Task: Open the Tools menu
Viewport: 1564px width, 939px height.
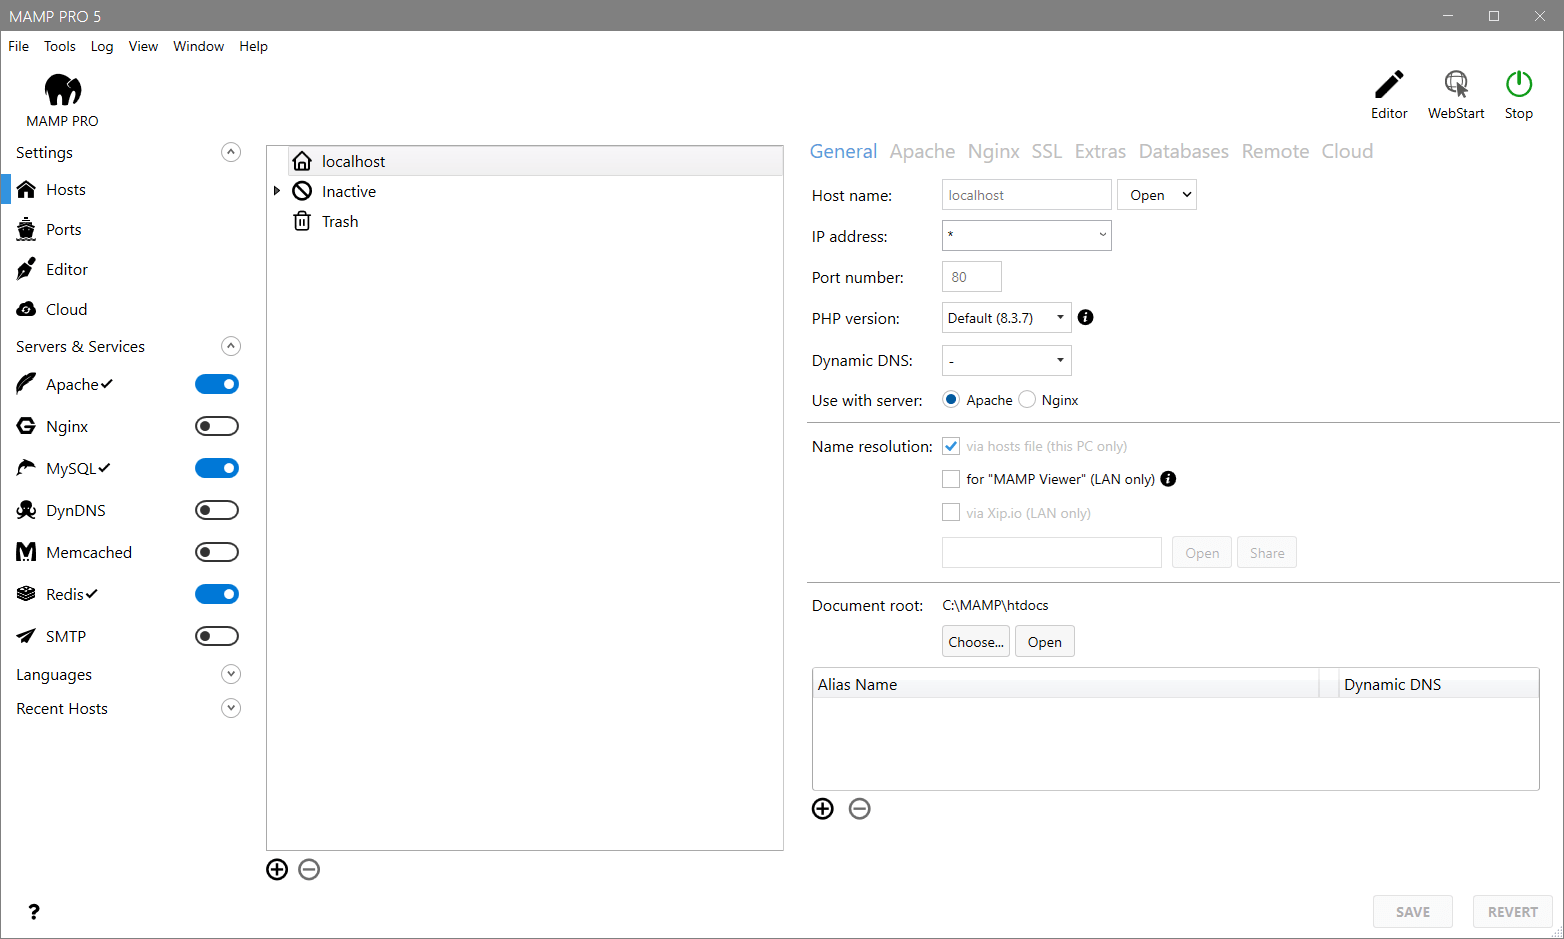Action: pyautogui.click(x=60, y=47)
